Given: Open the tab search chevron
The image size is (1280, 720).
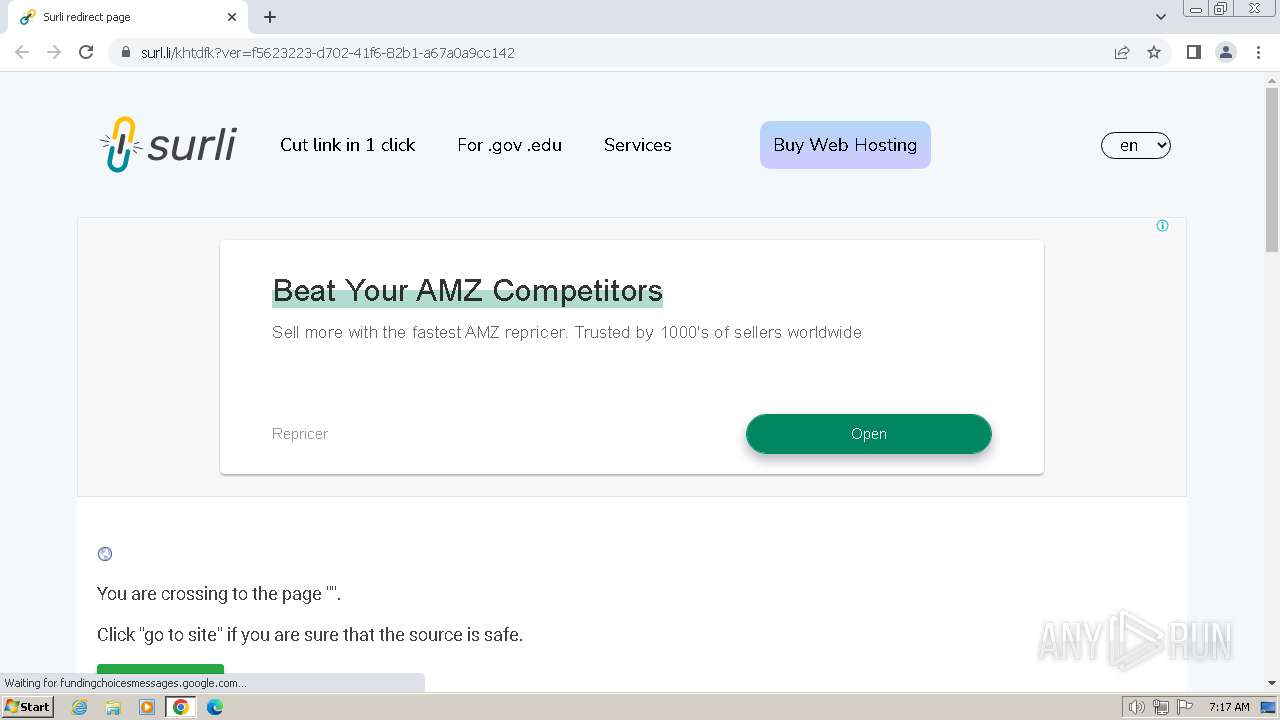Looking at the screenshot, I should point(1161,17).
